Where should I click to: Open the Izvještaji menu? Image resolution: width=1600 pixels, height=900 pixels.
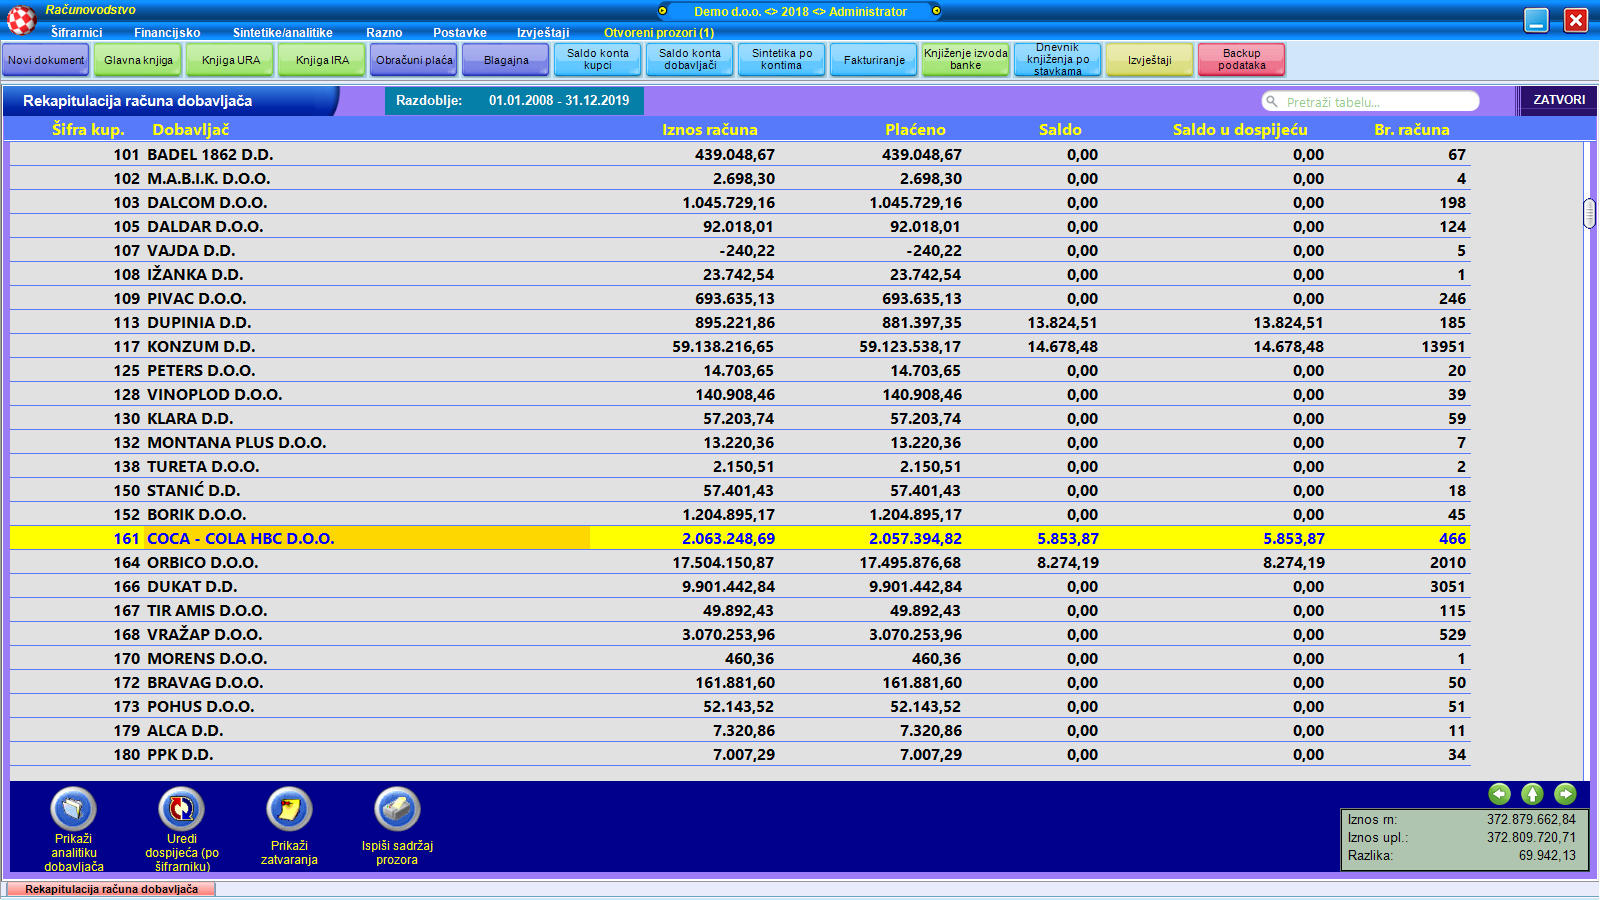(x=543, y=33)
